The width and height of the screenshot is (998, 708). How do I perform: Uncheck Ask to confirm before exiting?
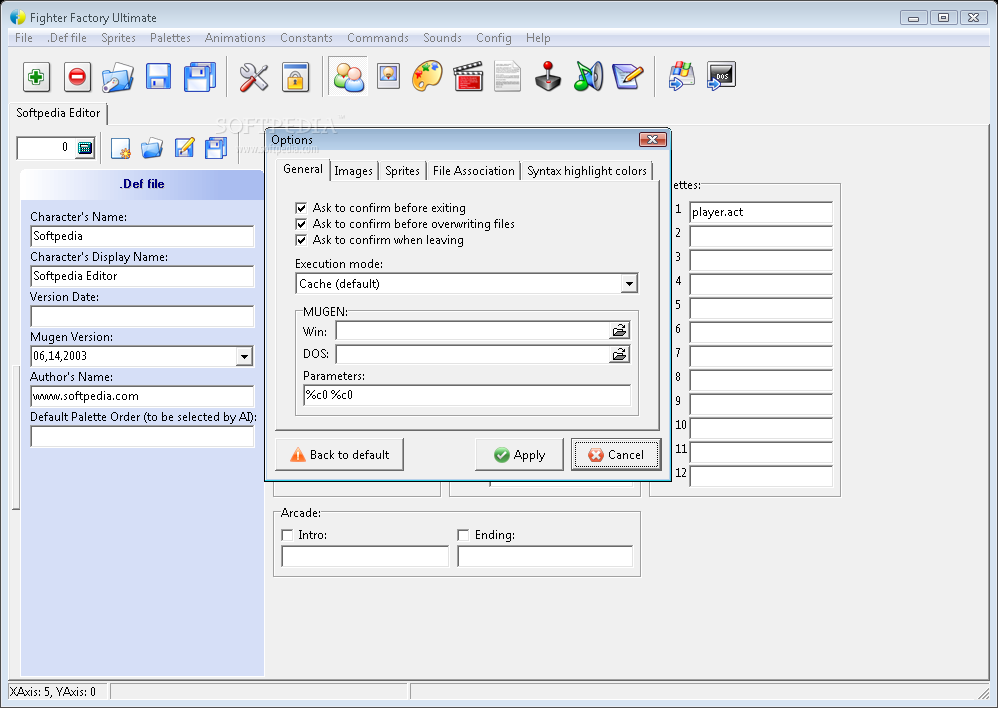click(x=301, y=208)
